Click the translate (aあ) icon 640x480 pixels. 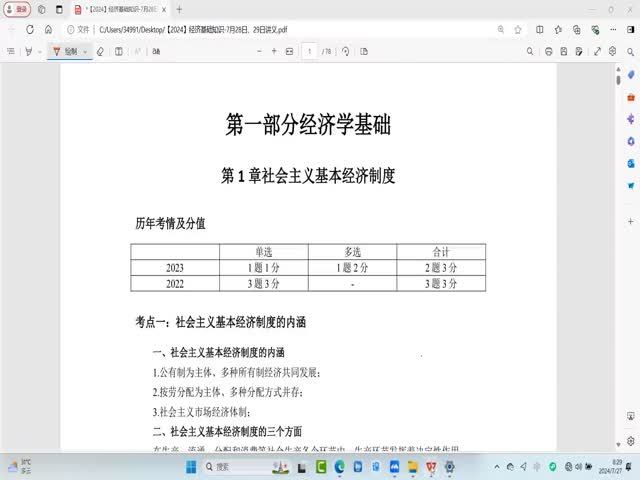point(156,51)
